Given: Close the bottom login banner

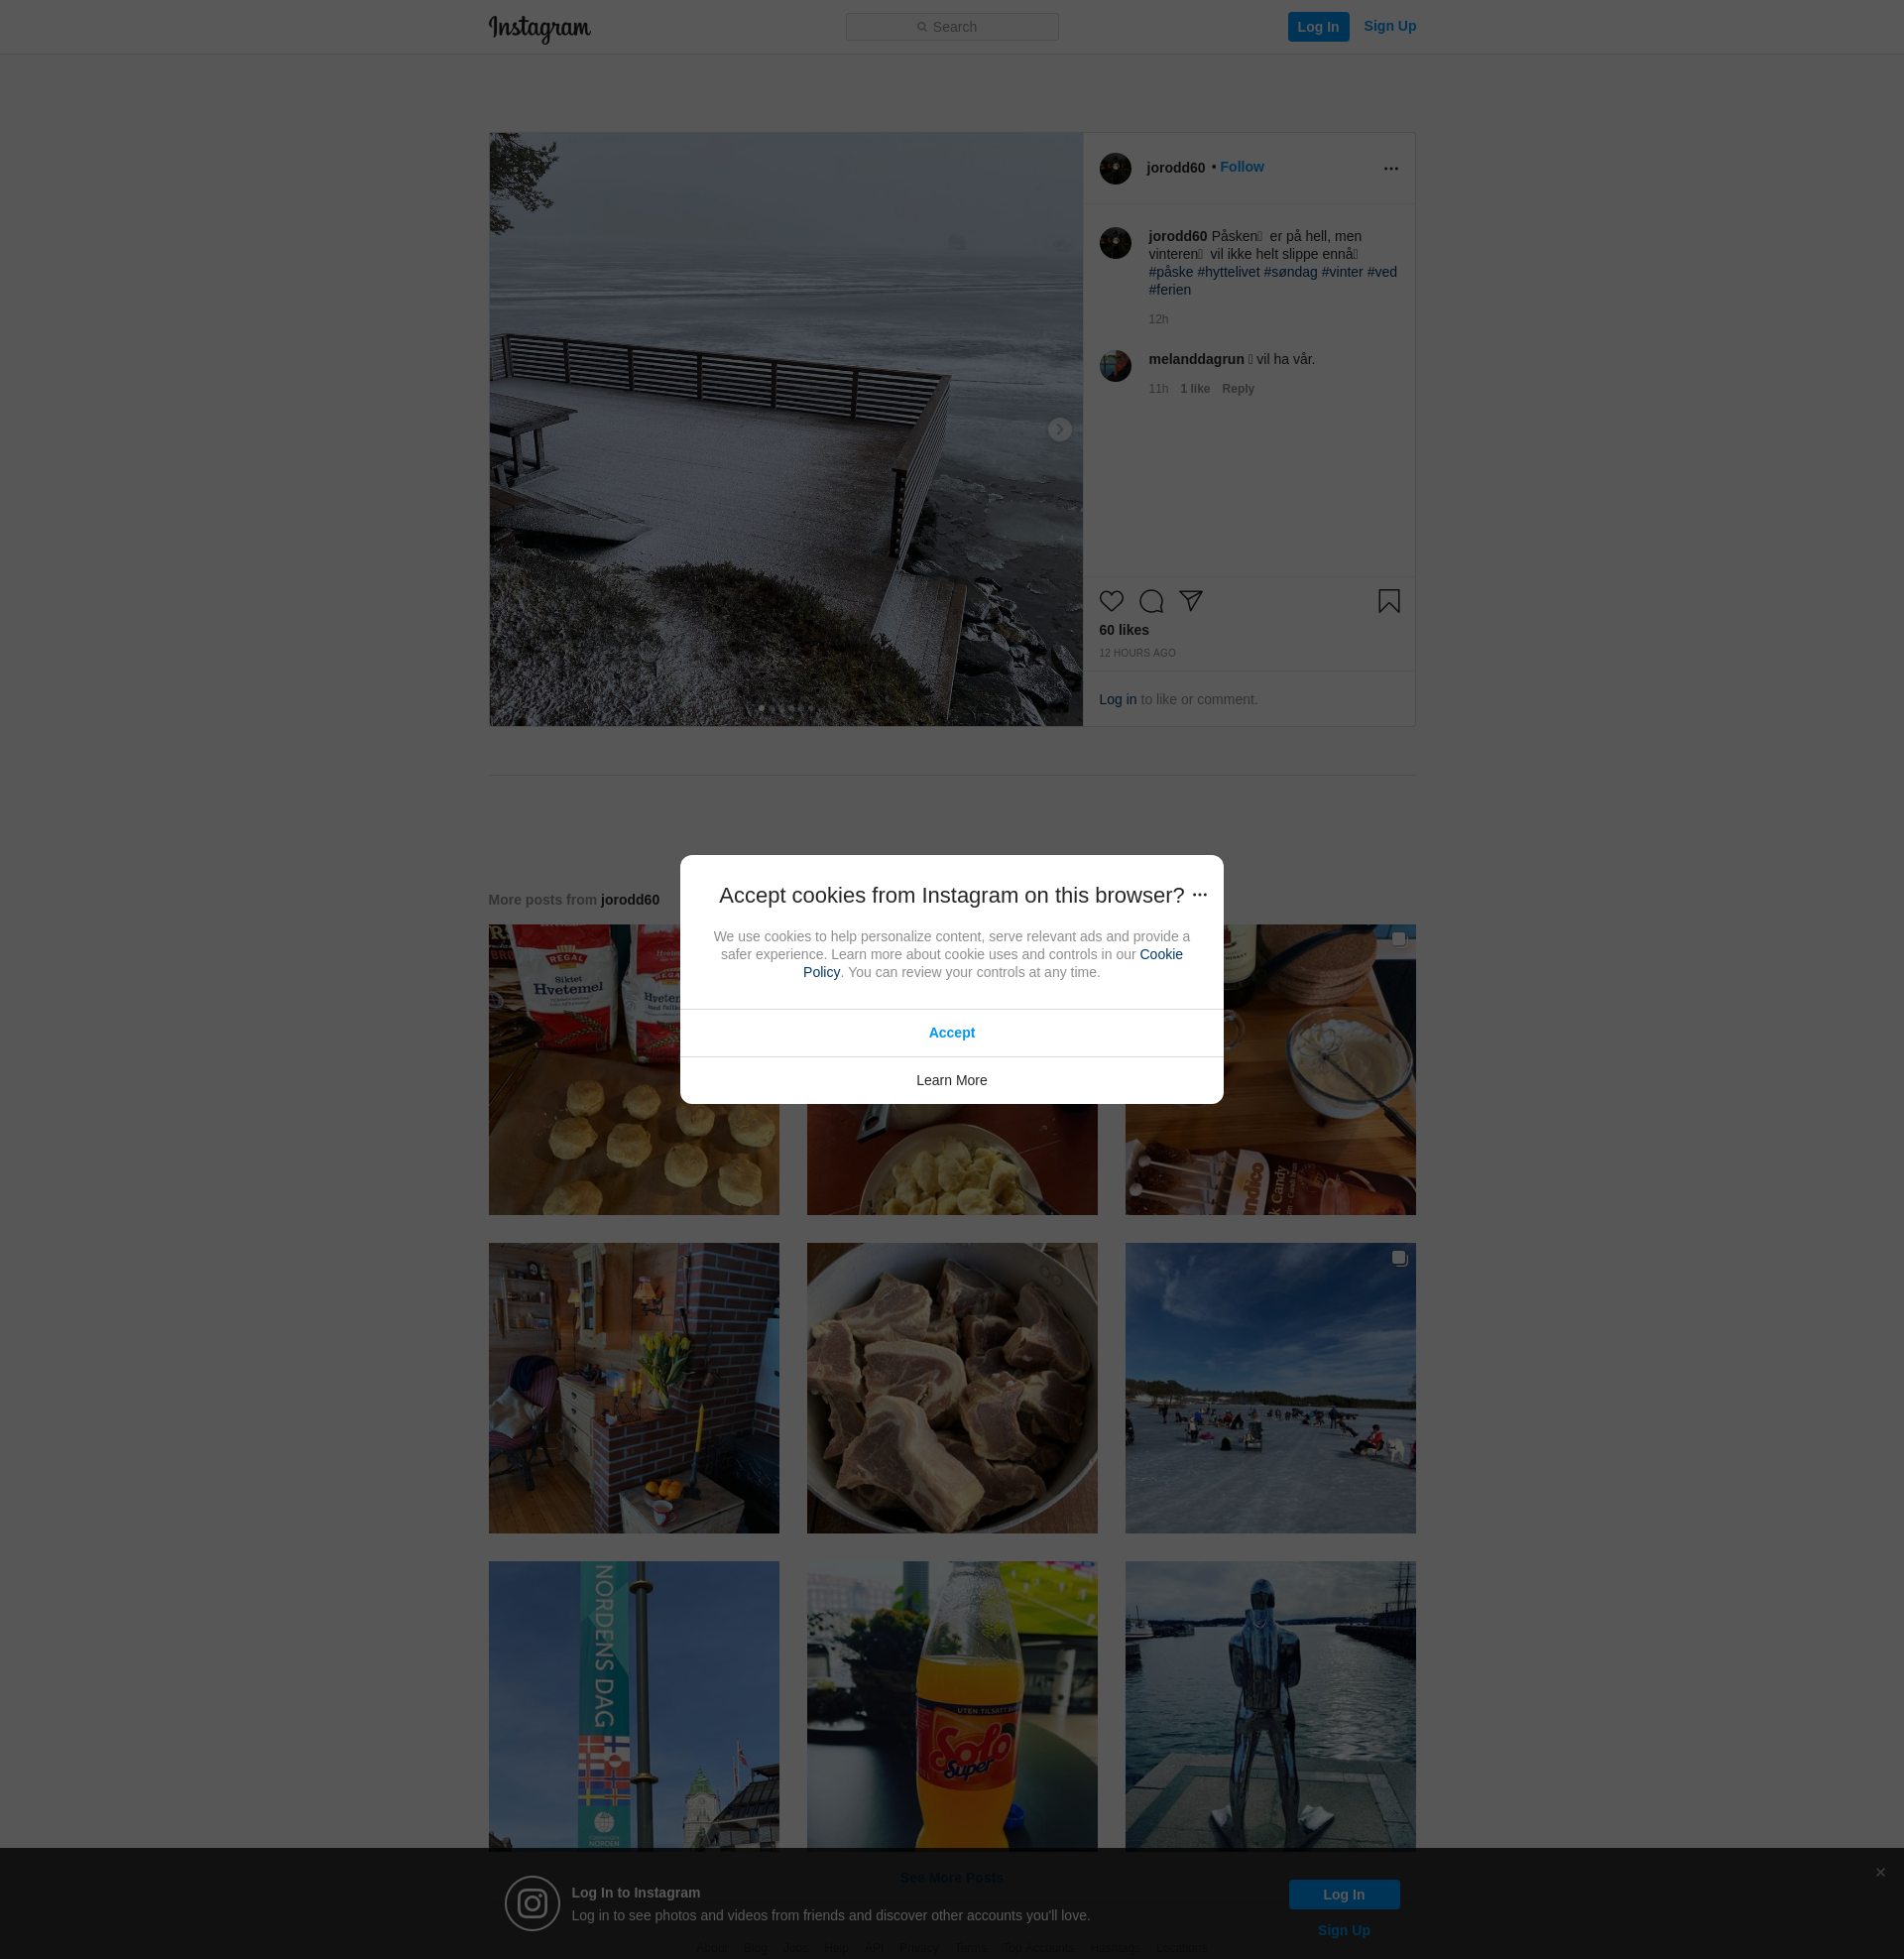Looking at the screenshot, I should coord(1880,1872).
